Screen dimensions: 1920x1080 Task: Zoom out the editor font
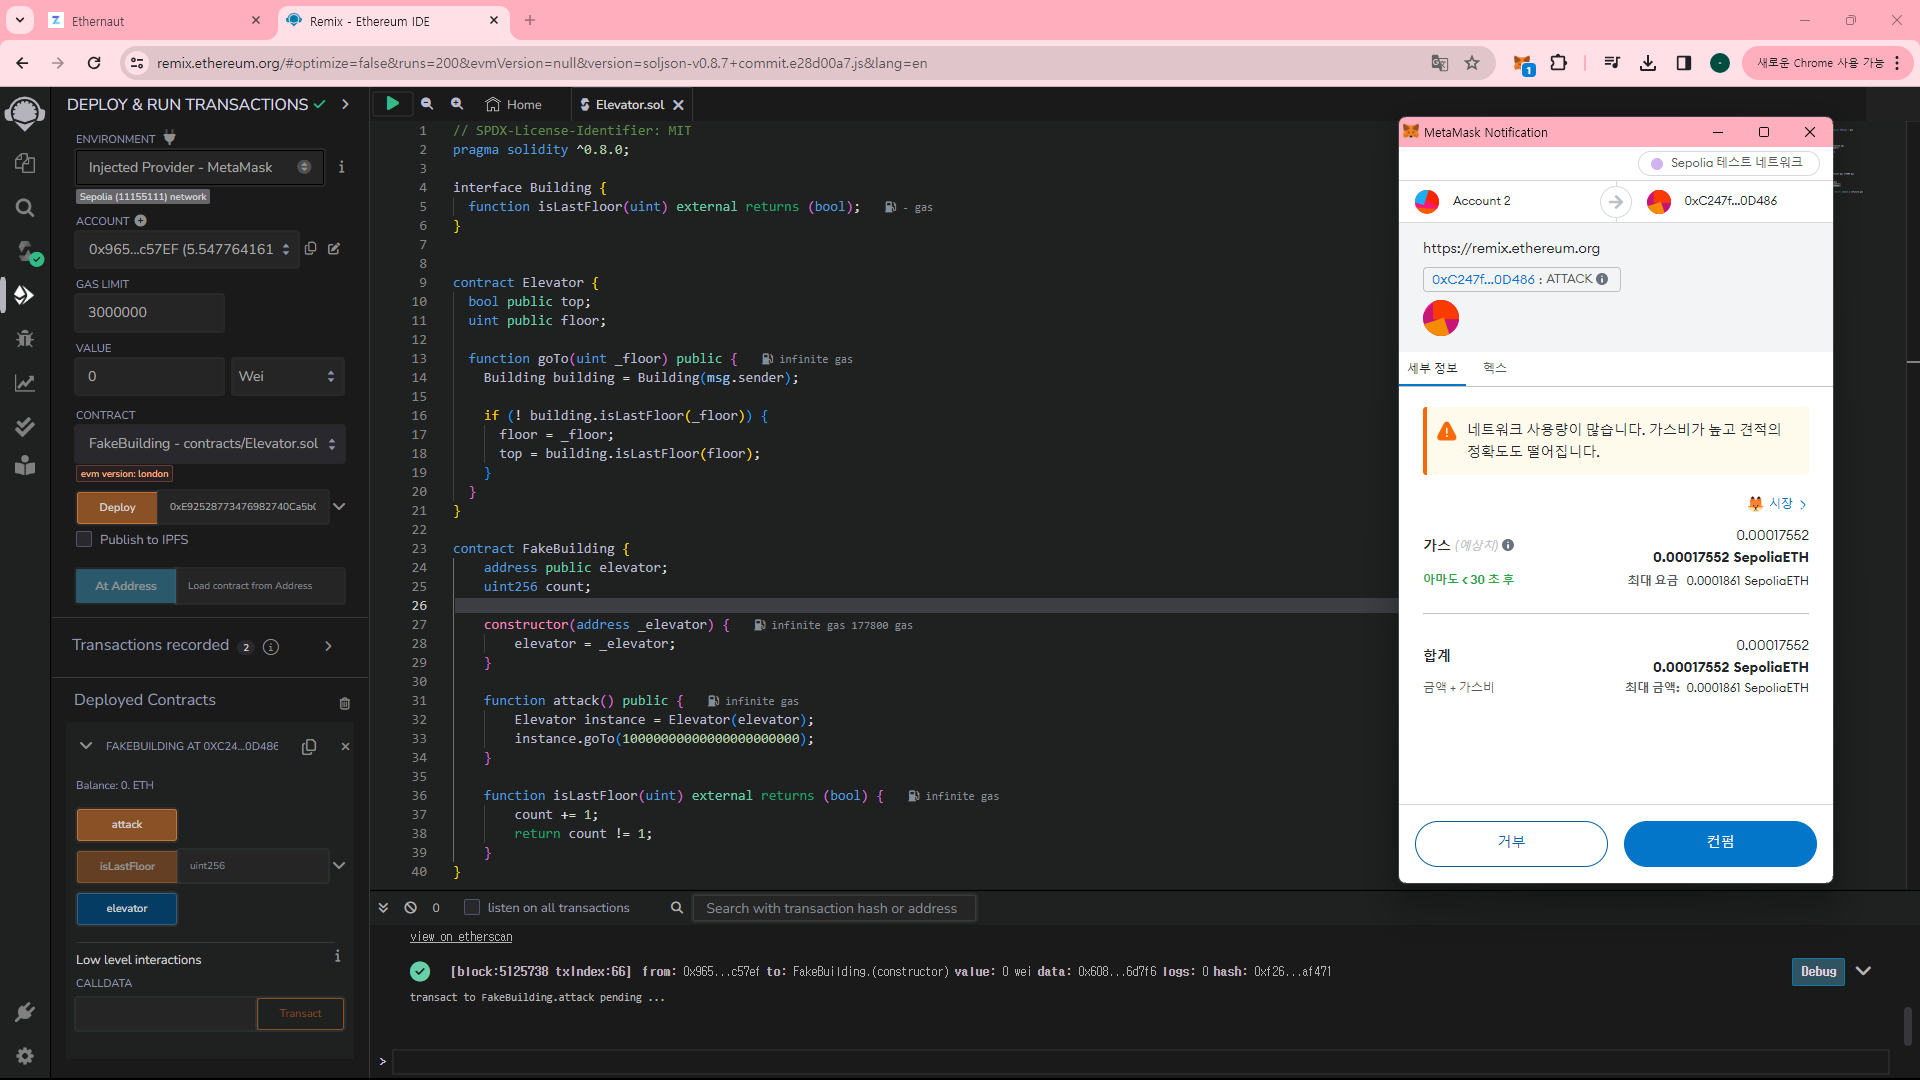tap(427, 104)
